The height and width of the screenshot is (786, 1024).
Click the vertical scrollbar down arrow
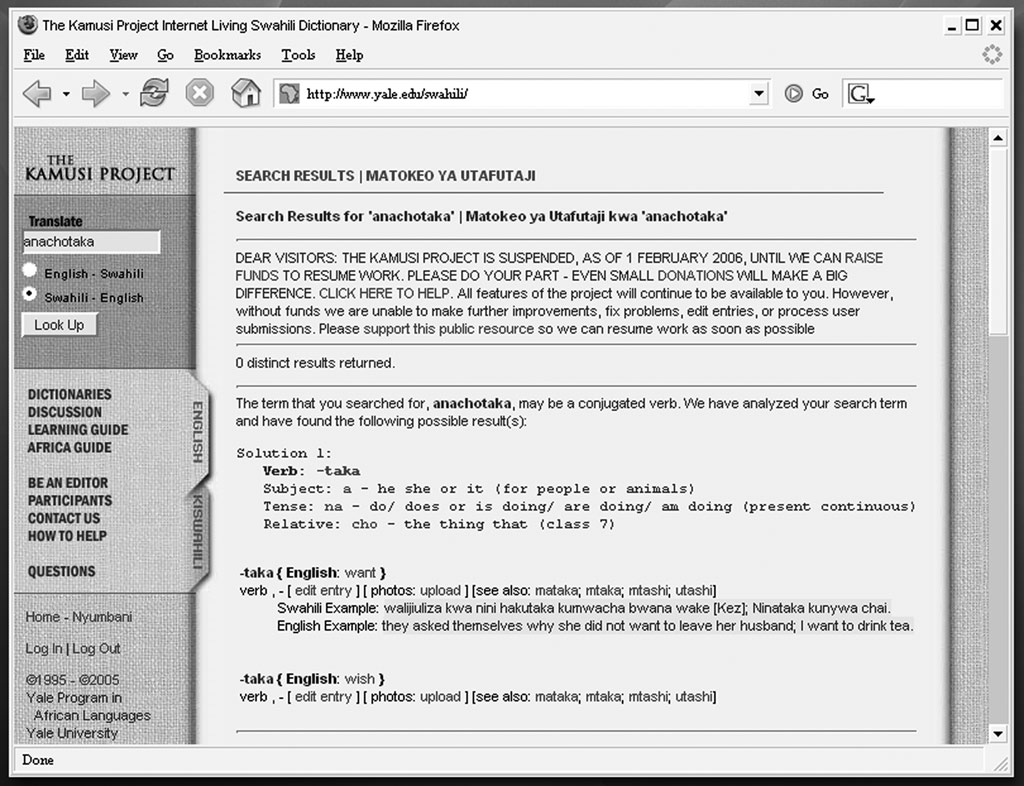pos(997,734)
